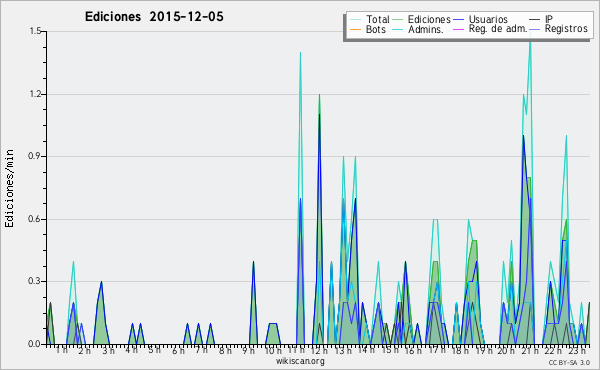600x370 pixels.
Task: Click the '22 h' x-axis label
Action: (x=553, y=350)
